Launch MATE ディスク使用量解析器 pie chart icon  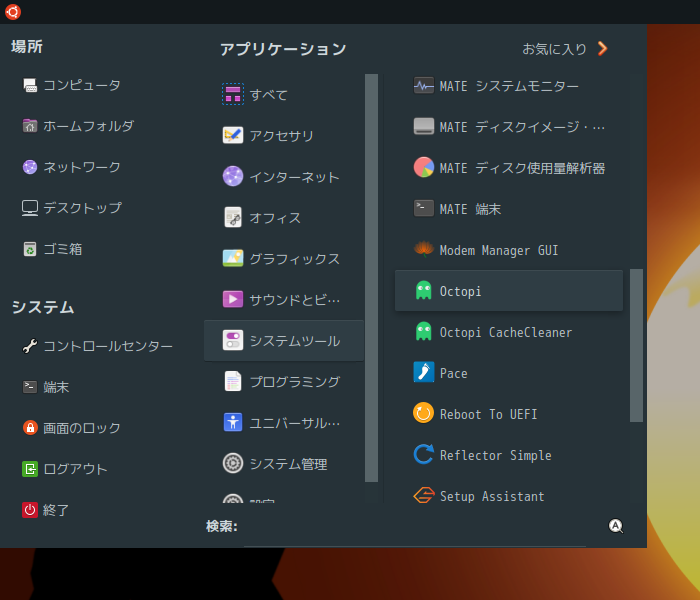coord(424,168)
